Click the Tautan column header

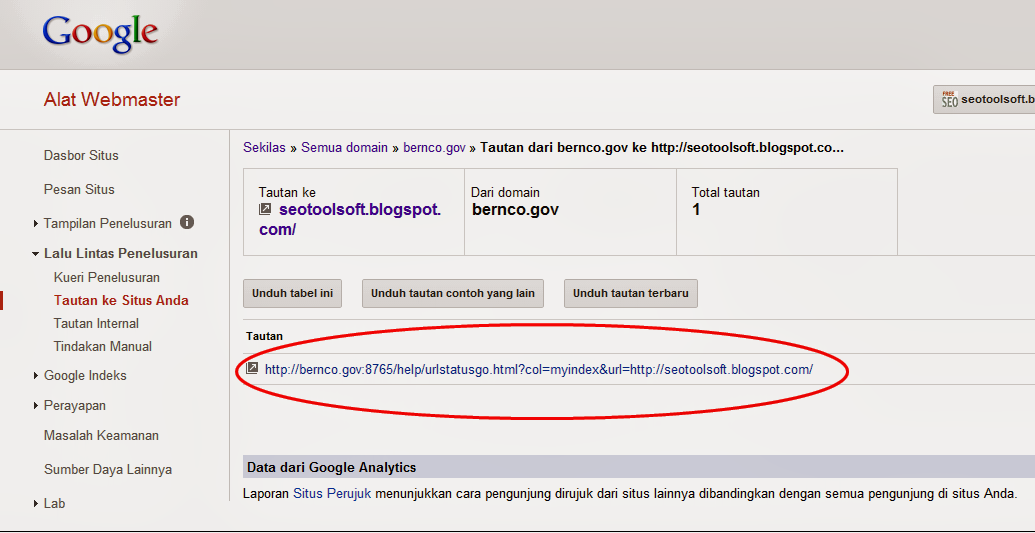[x=264, y=336]
